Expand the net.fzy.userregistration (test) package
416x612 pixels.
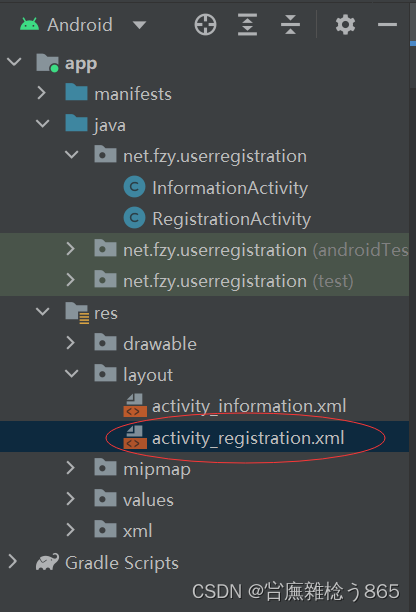click(71, 280)
